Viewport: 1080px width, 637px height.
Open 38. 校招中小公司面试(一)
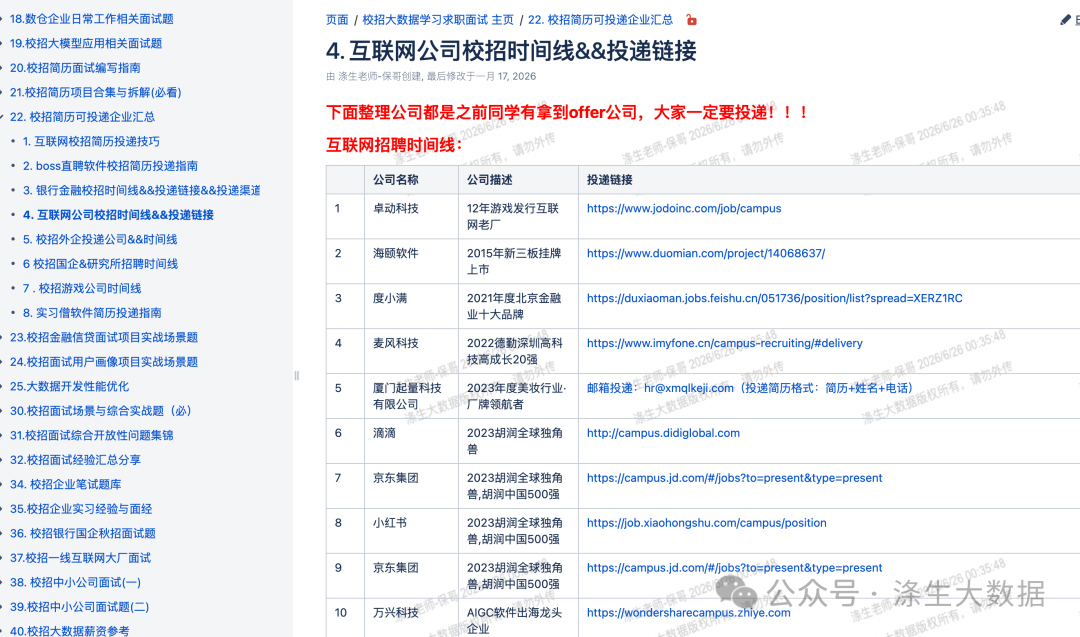75,583
